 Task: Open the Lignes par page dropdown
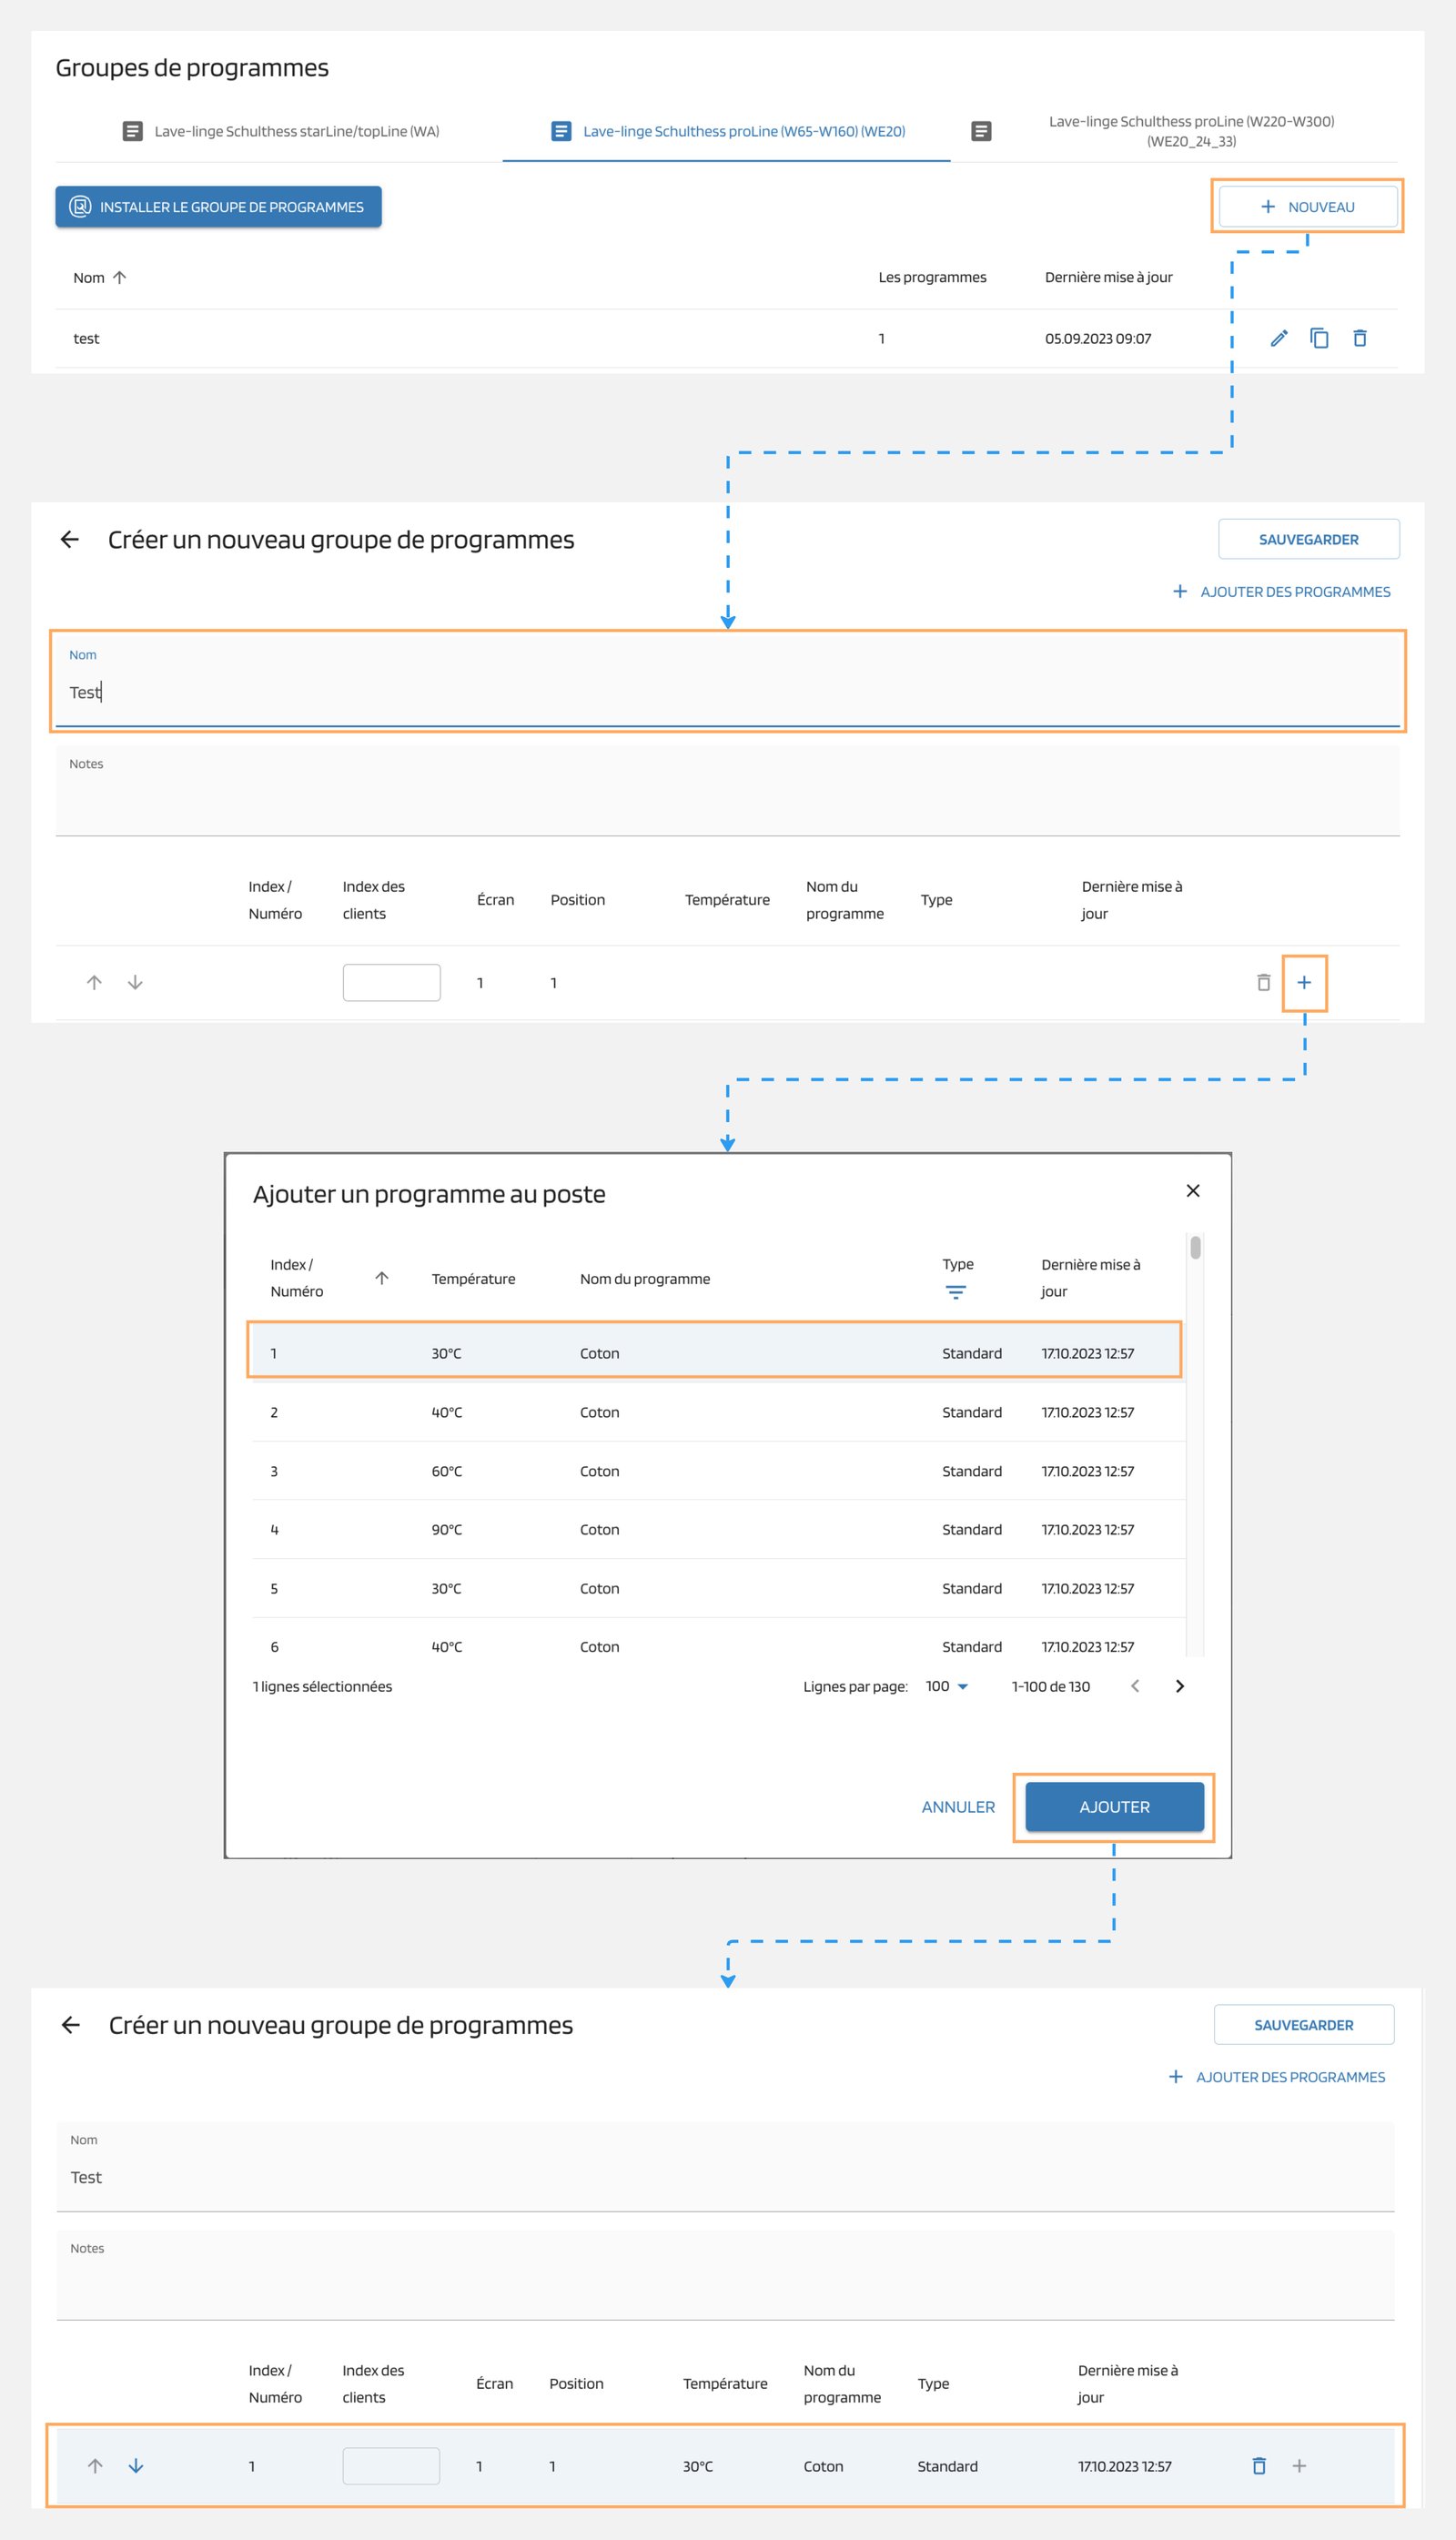click(x=947, y=1686)
